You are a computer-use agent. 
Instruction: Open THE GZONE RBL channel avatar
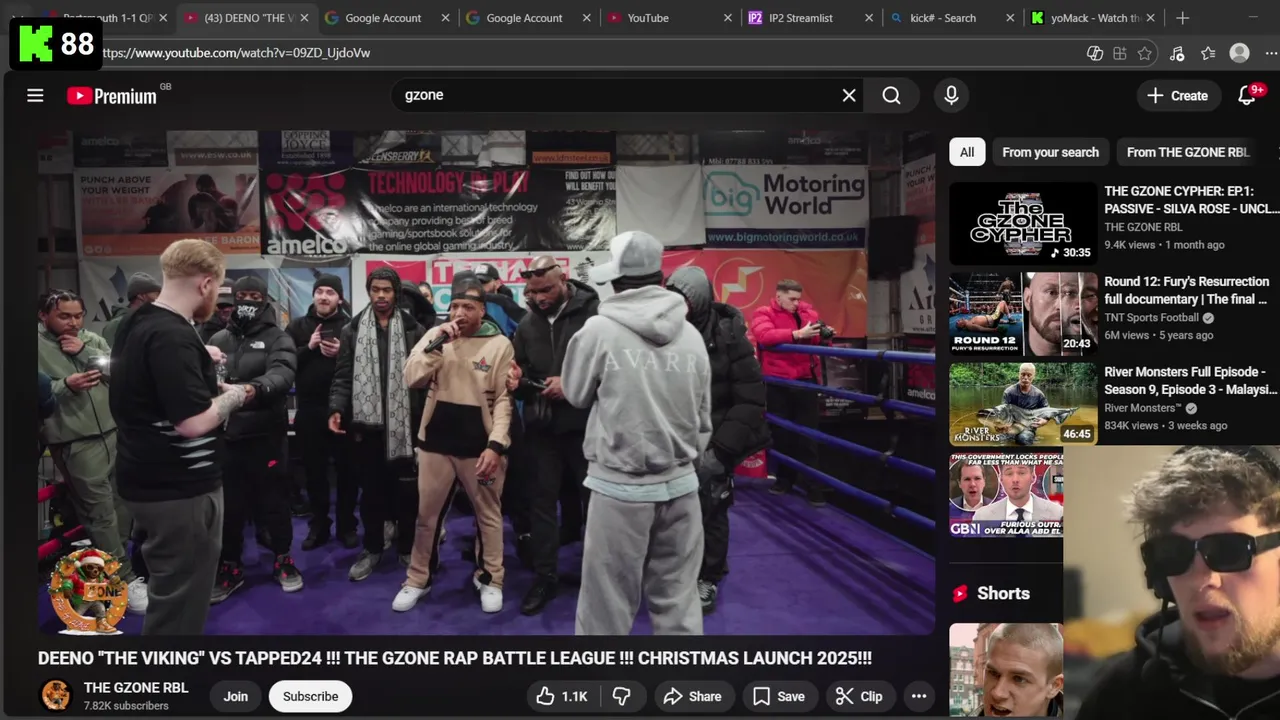click(x=56, y=696)
